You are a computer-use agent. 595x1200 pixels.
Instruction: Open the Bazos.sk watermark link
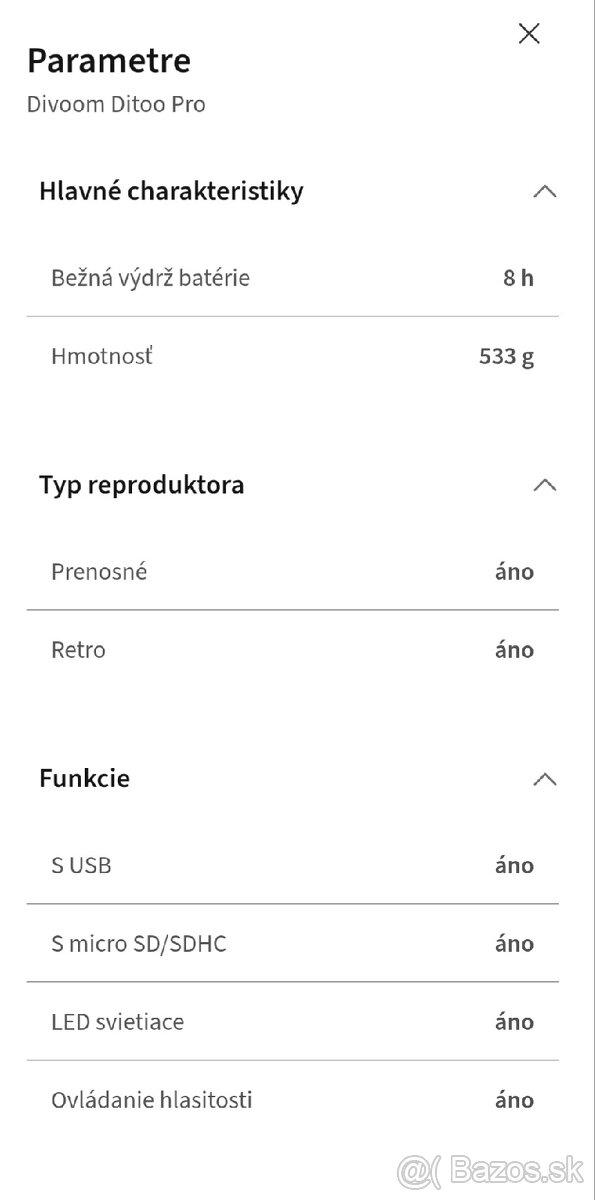(491, 1168)
